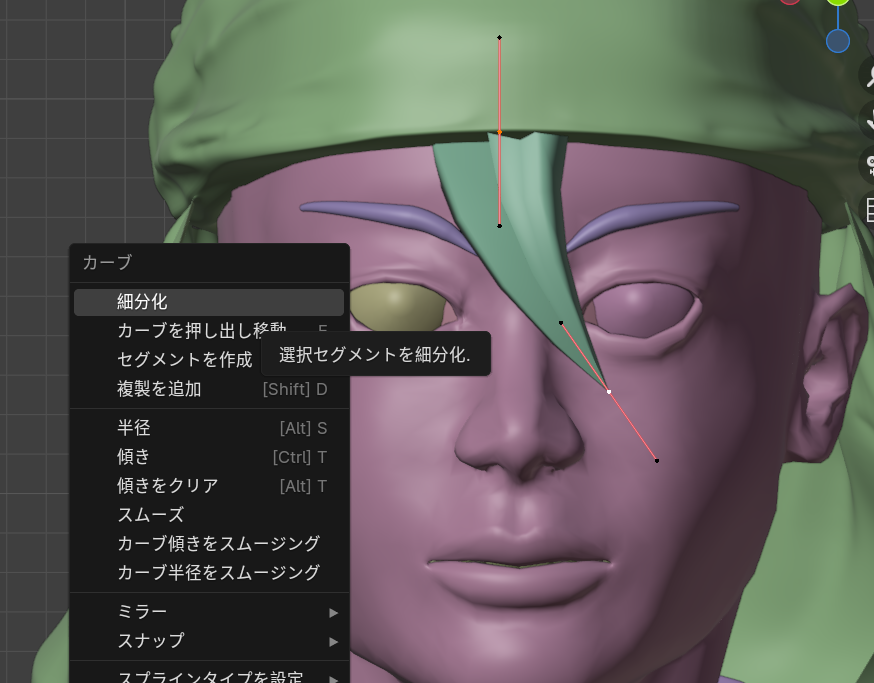874x683 pixels.
Task: Click the blue Z axis gizmo circle
Action: tap(838, 41)
